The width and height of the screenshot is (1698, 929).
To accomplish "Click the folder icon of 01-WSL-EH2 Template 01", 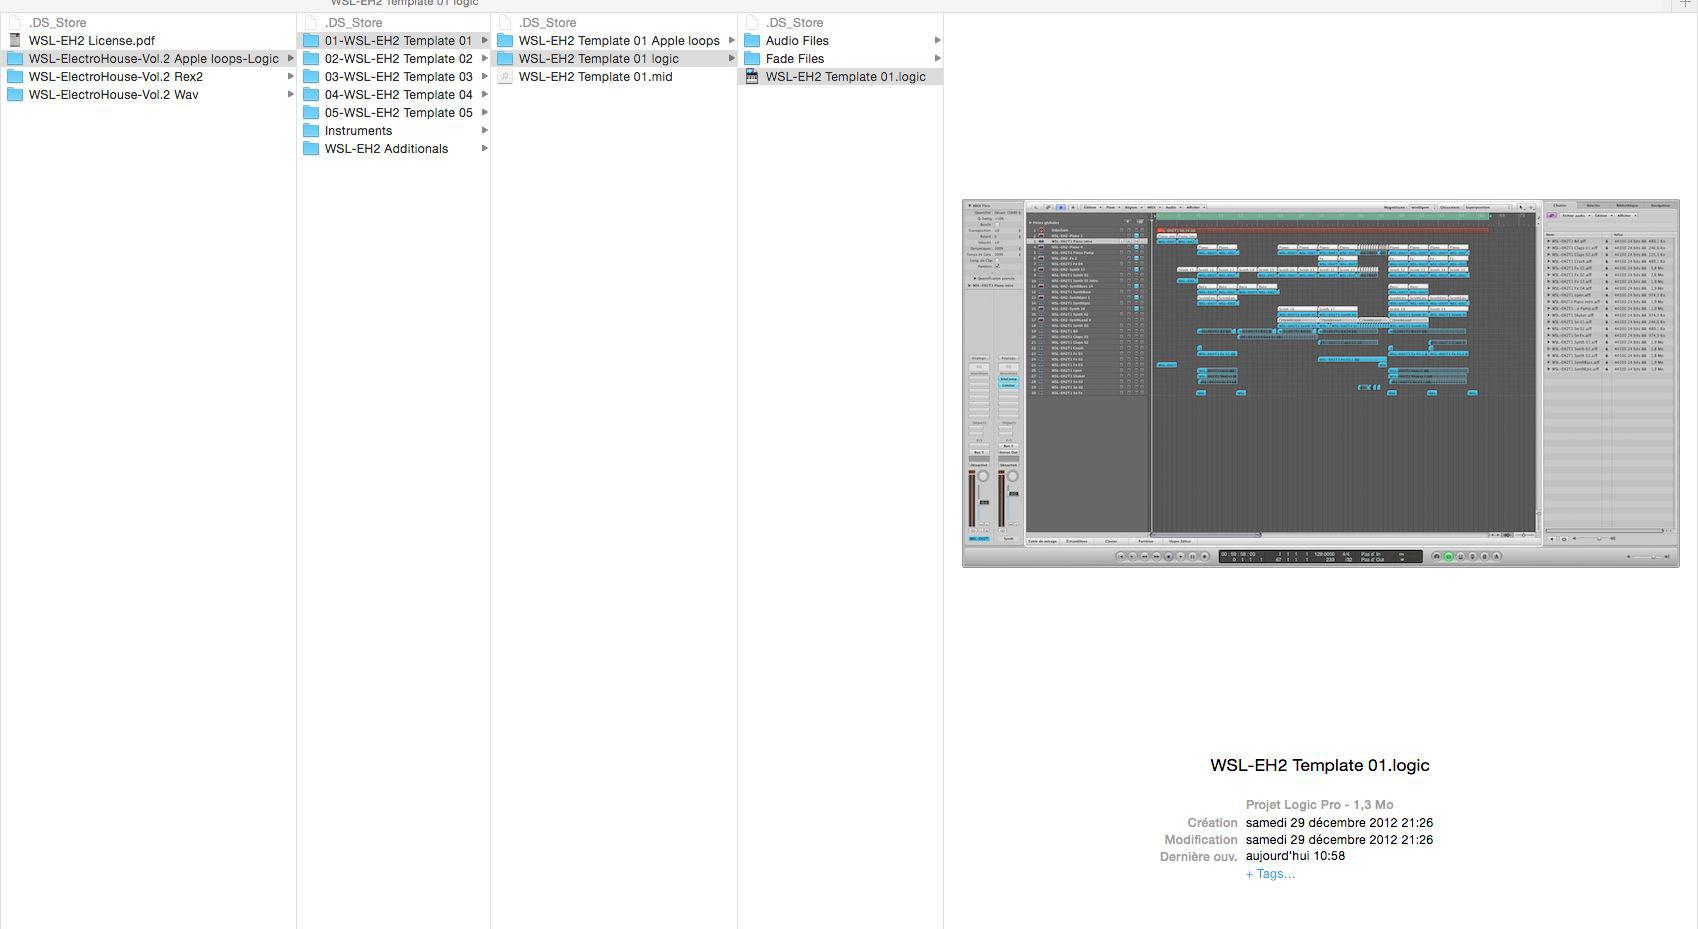I will (311, 41).
